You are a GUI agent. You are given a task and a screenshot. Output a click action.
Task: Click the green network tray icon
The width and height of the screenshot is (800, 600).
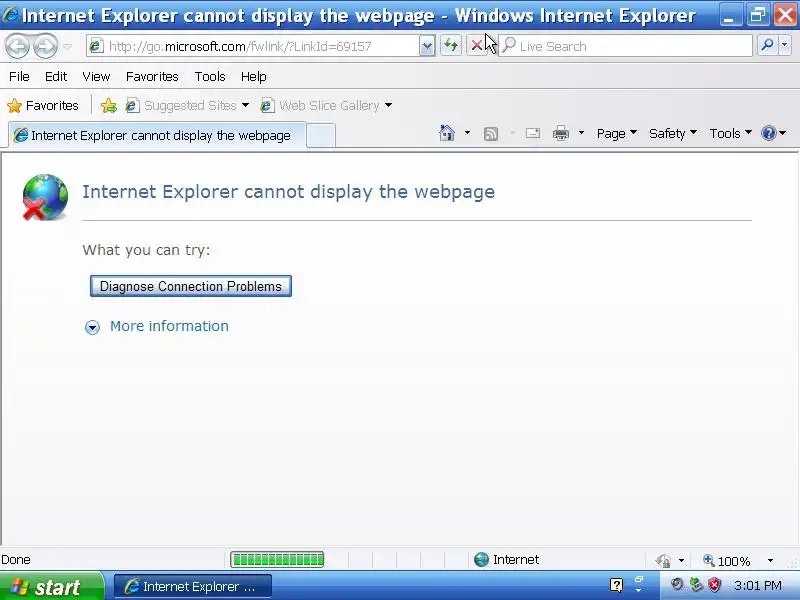(x=695, y=585)
